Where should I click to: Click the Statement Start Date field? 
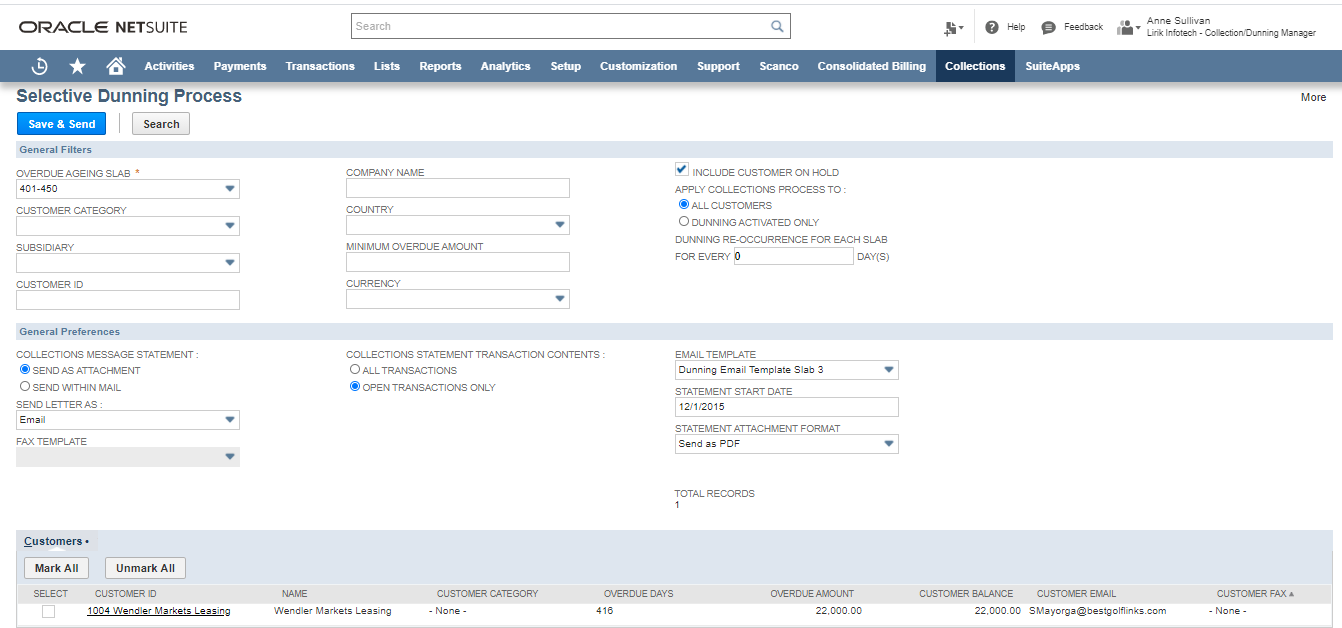tap(787, 407)
